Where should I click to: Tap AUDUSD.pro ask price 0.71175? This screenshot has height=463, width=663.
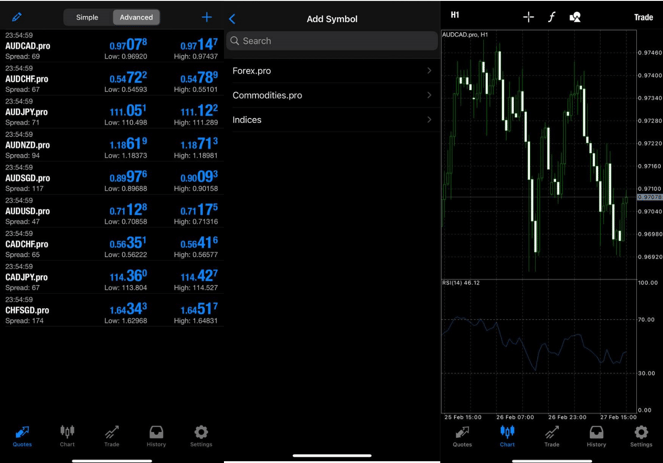[199, 209]
